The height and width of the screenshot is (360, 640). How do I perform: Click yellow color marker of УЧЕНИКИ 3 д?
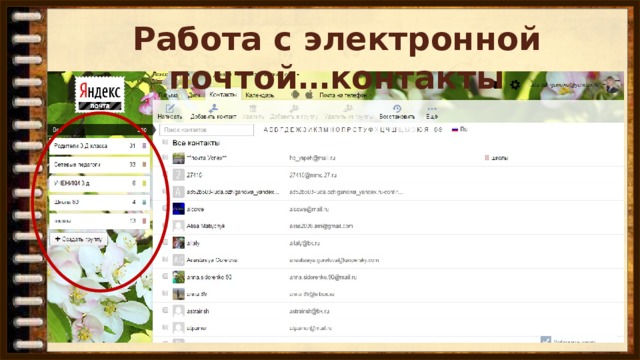click(x=144, y=183)
